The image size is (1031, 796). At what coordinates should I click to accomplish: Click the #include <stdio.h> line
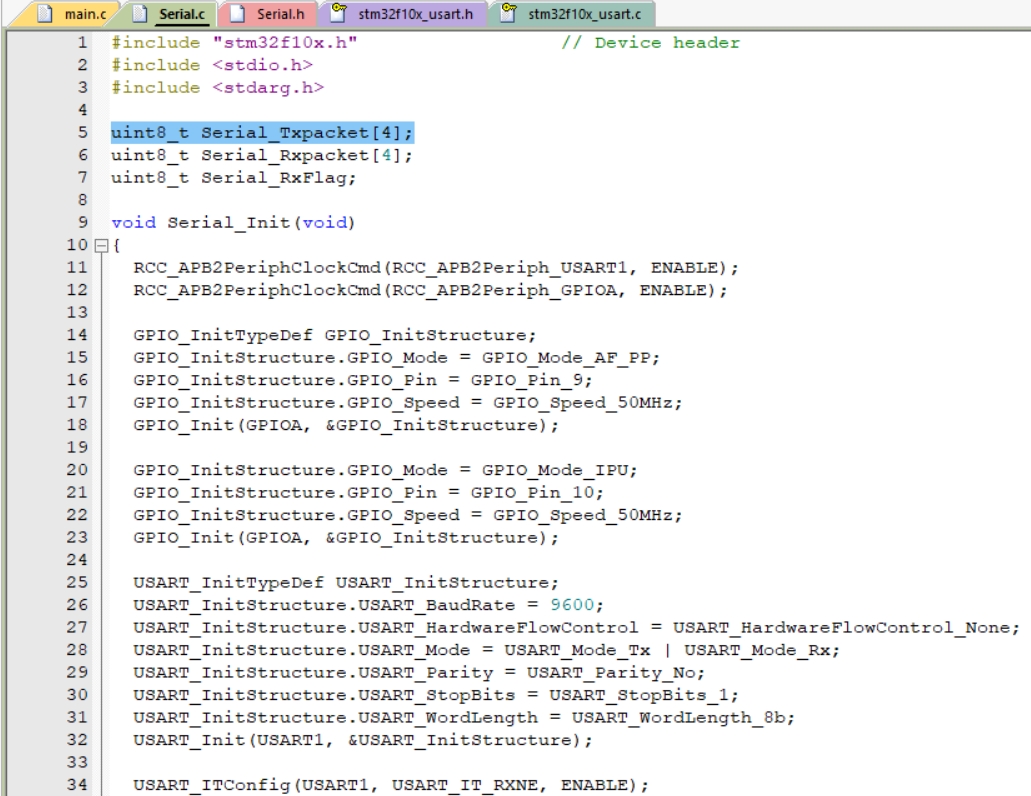[212, 66]
